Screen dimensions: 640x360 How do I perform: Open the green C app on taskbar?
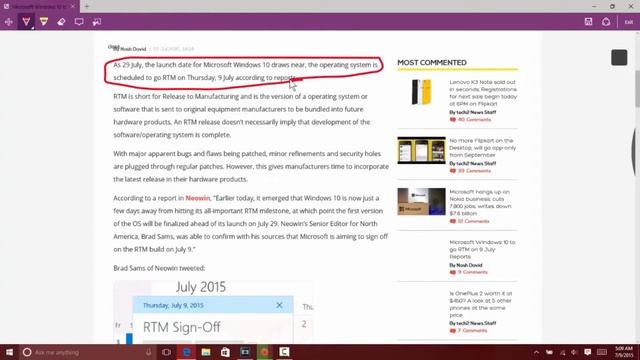(x=284, y=352)
